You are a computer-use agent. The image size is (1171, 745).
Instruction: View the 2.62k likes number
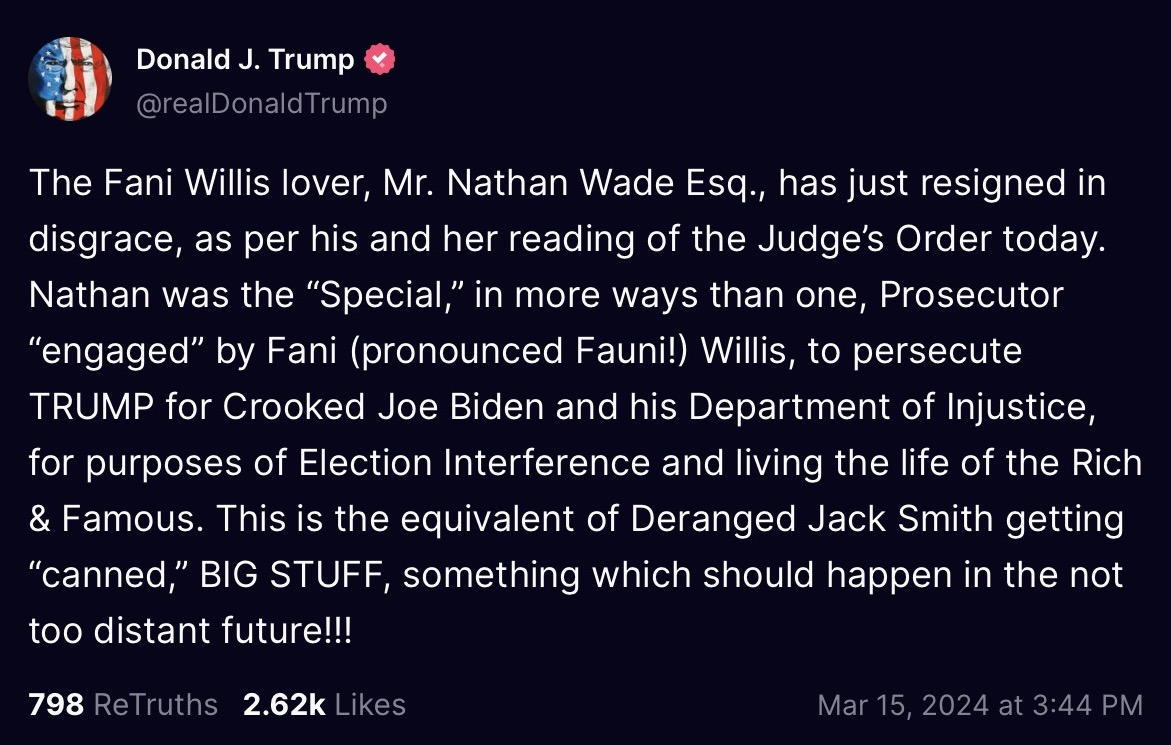[284, 705]
